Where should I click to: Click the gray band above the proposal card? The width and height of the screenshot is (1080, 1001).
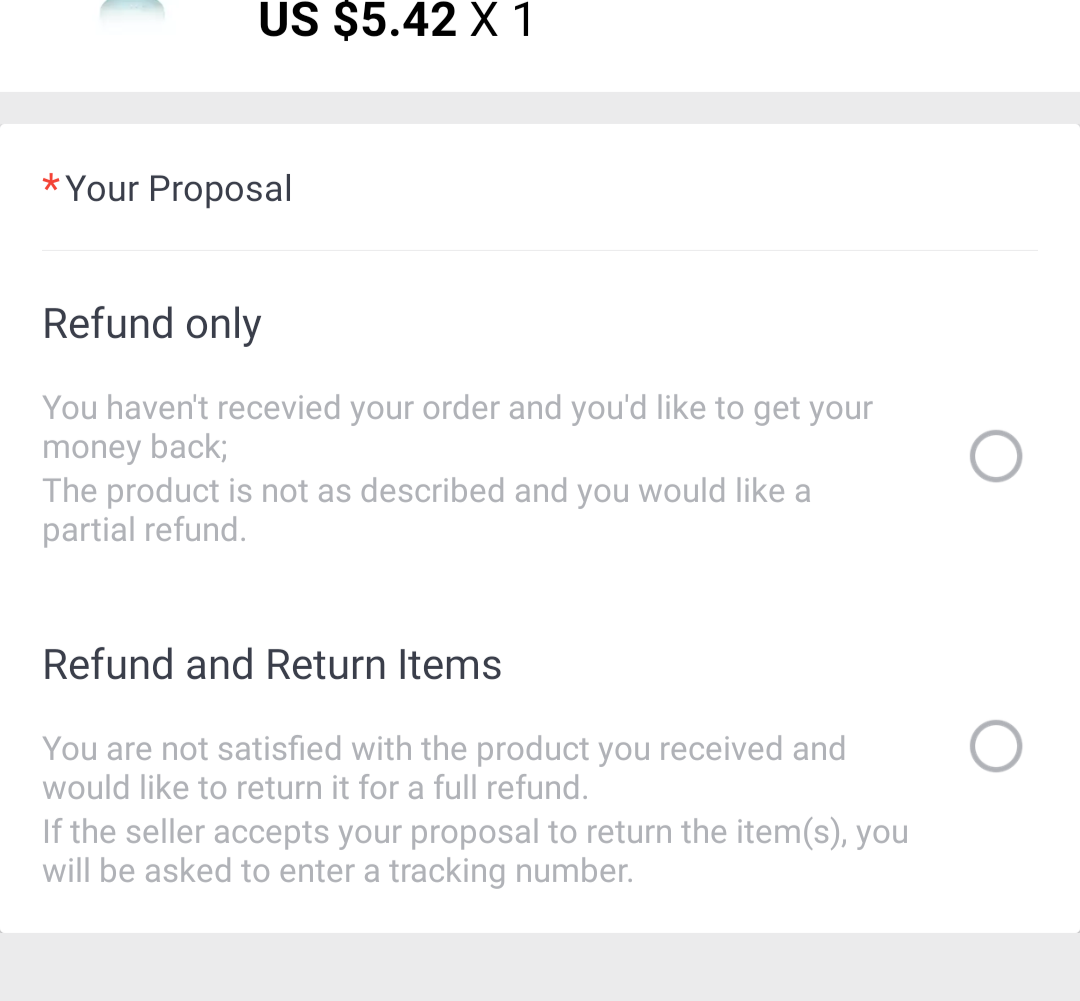pos(540,107)
